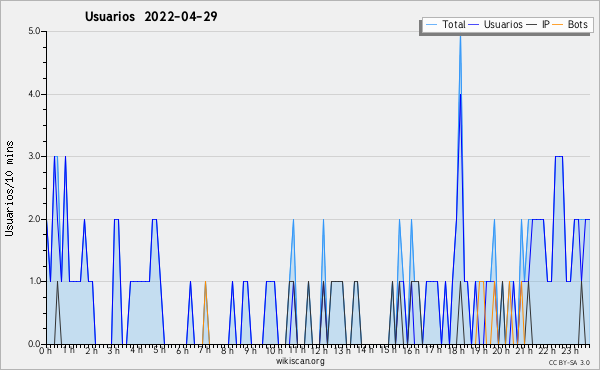Click the '17 h' x-axis label
Viewport: 600px width, 370px height.
coord(433,350)
